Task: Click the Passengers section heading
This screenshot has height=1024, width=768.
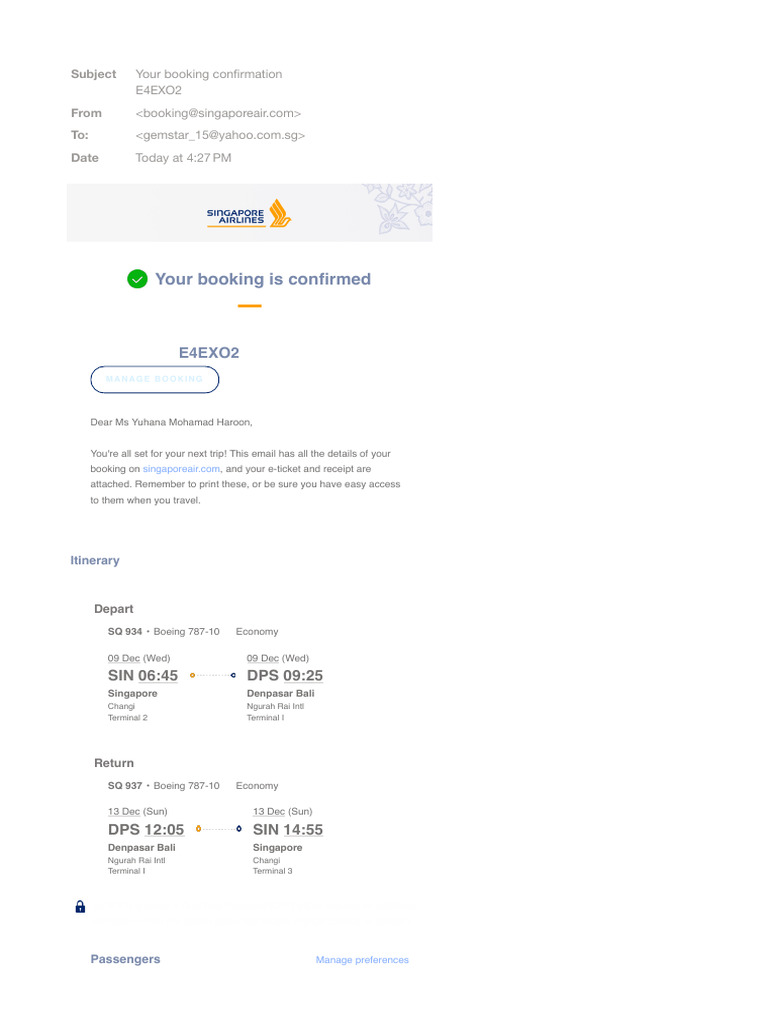Action: [125, 959]
